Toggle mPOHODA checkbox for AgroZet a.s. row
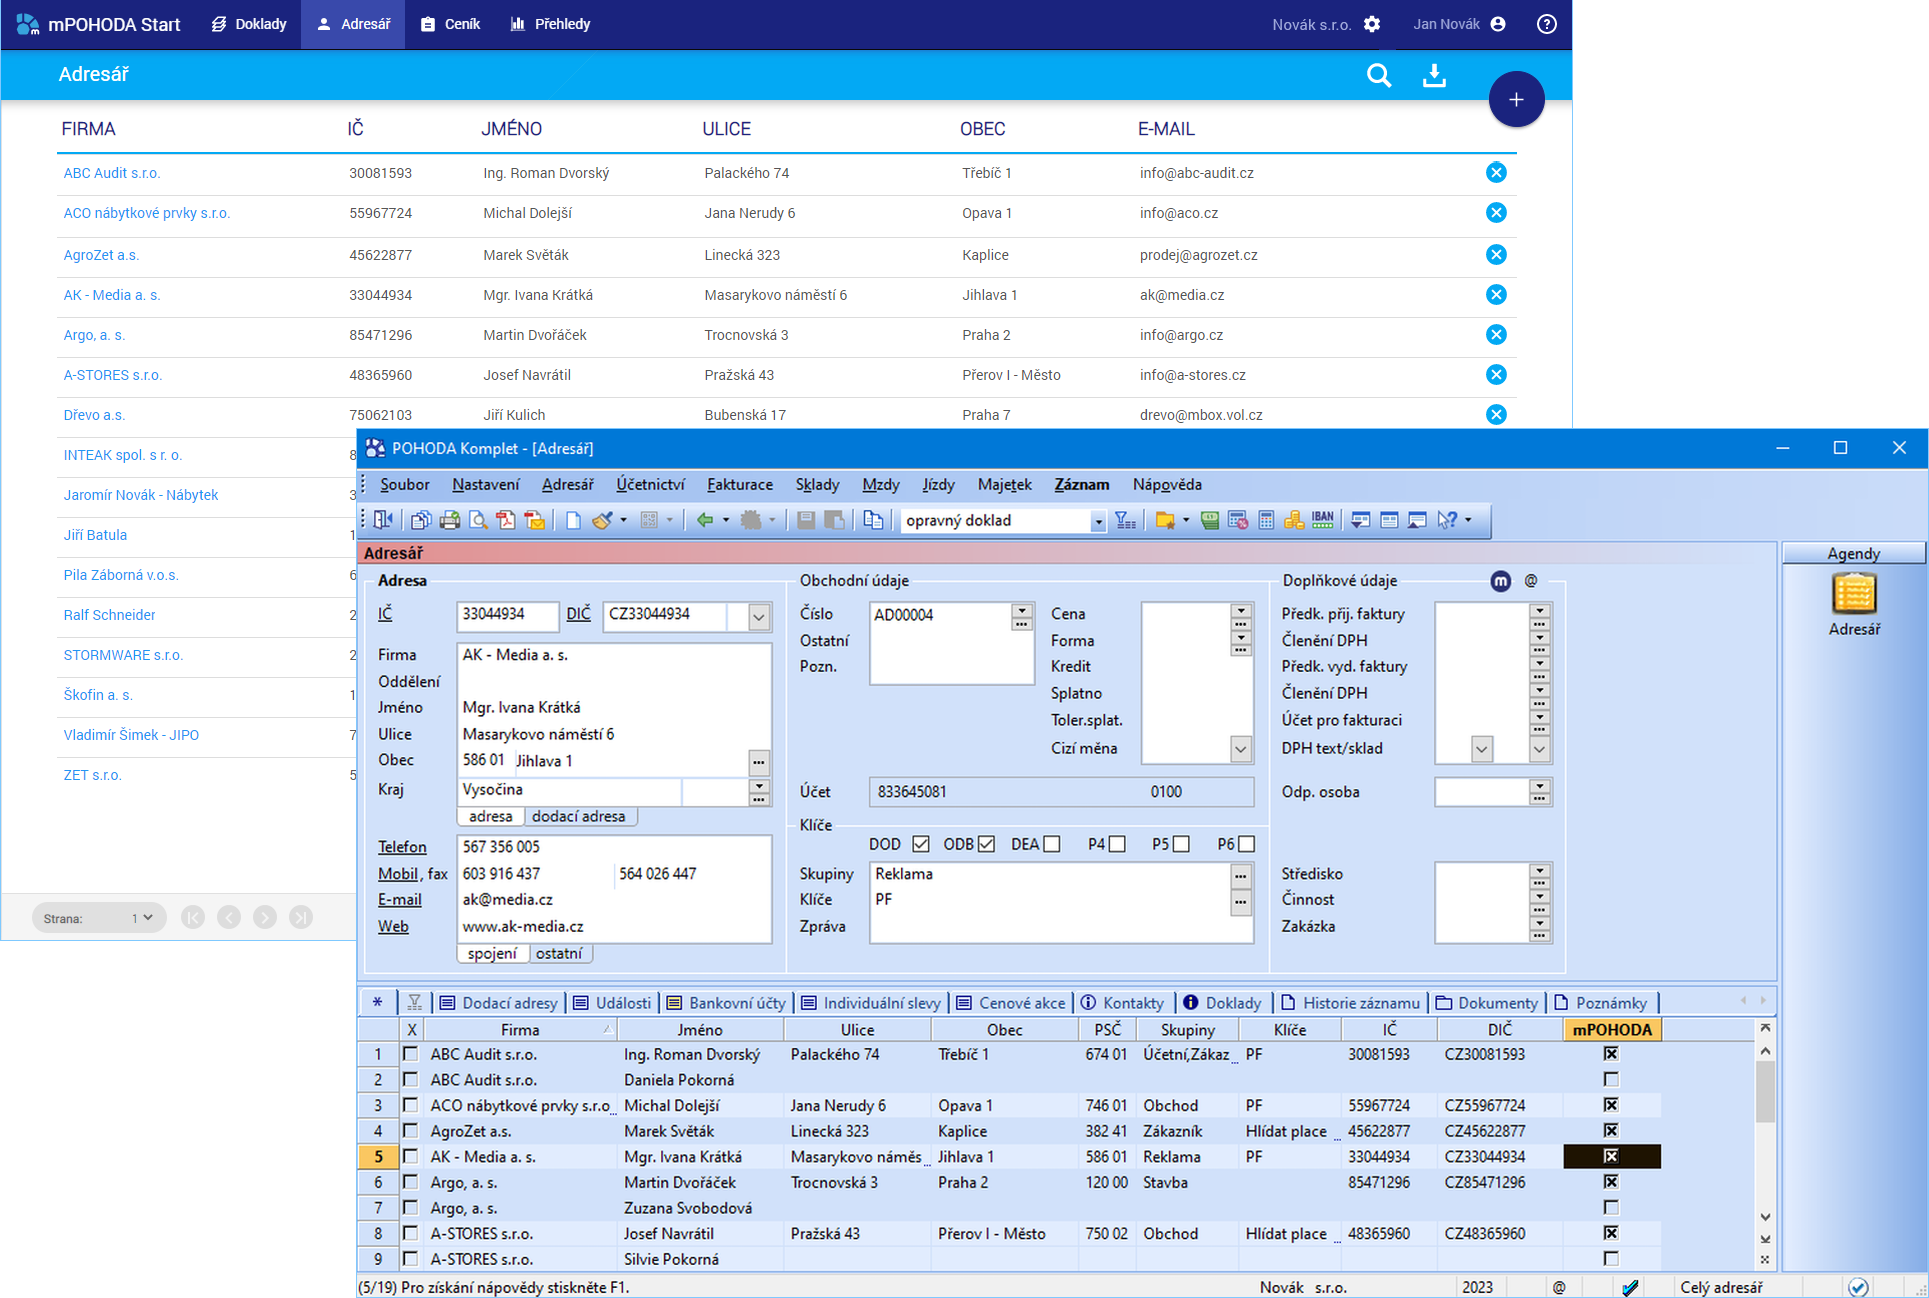The width and height of the screenshot is (1929, 1298). 1611,1131
